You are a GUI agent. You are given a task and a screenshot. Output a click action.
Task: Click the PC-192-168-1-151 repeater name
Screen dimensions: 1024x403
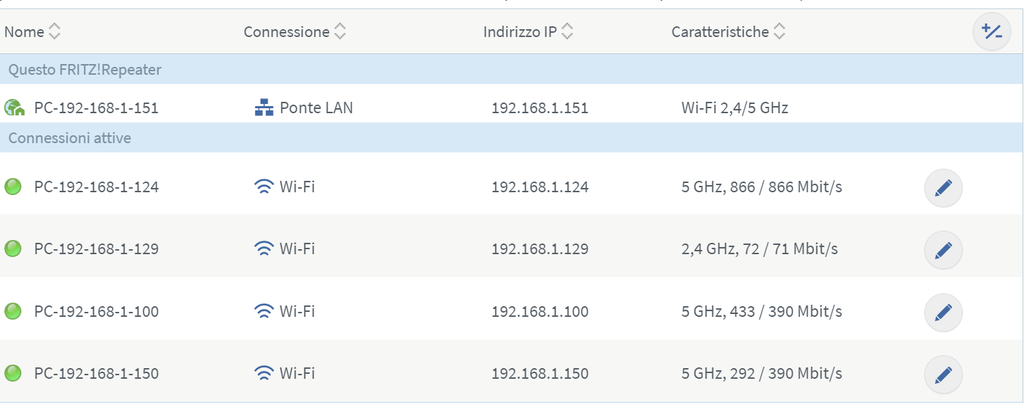[x=96, y=108]
